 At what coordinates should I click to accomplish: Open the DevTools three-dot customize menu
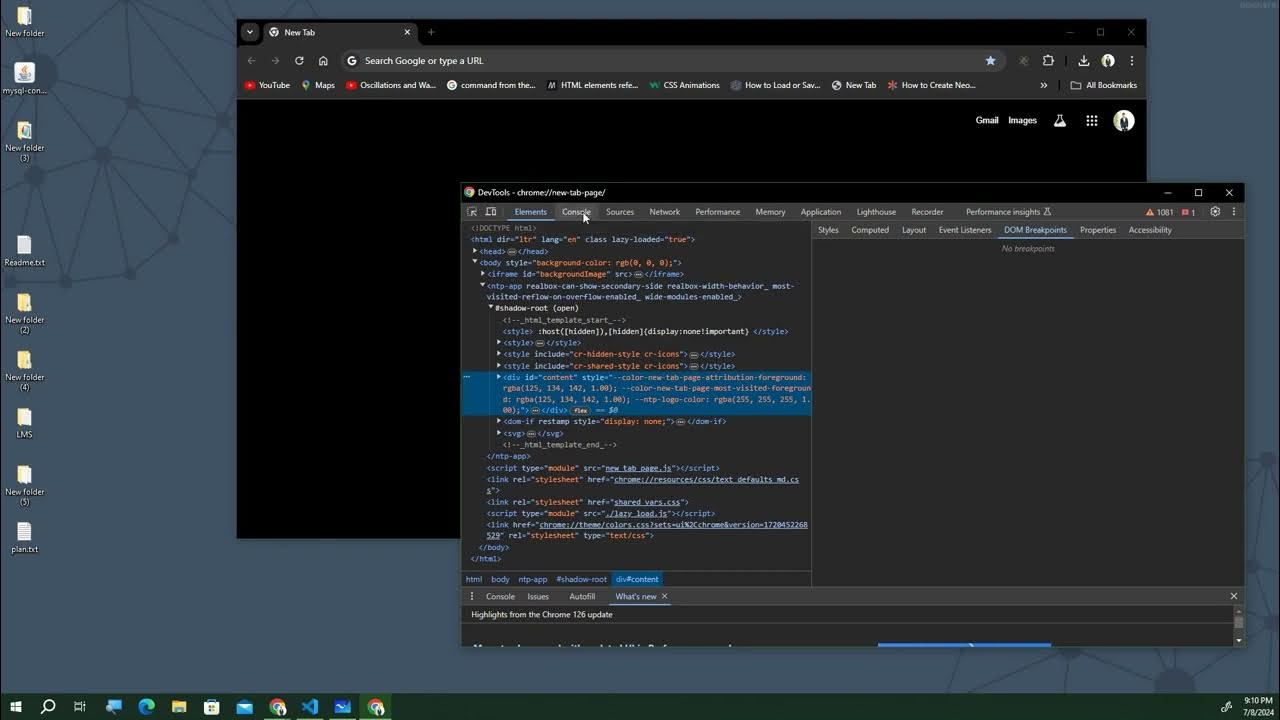1234,212
